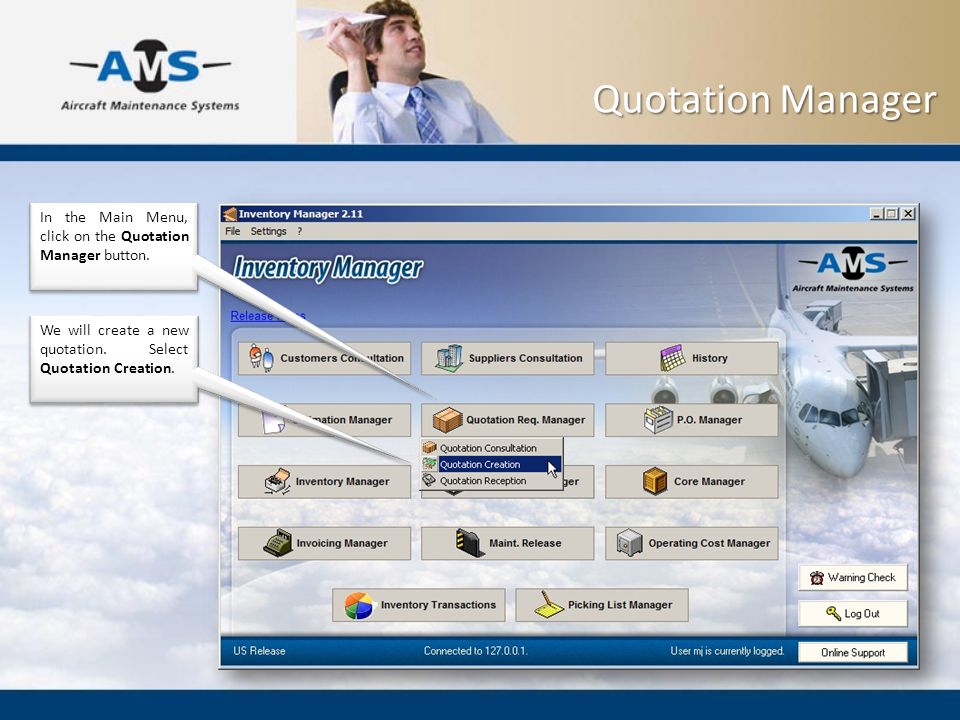Screen dimensions: 960x720
Task: Click the Suppliers Consultation button label
Action: 525,358
